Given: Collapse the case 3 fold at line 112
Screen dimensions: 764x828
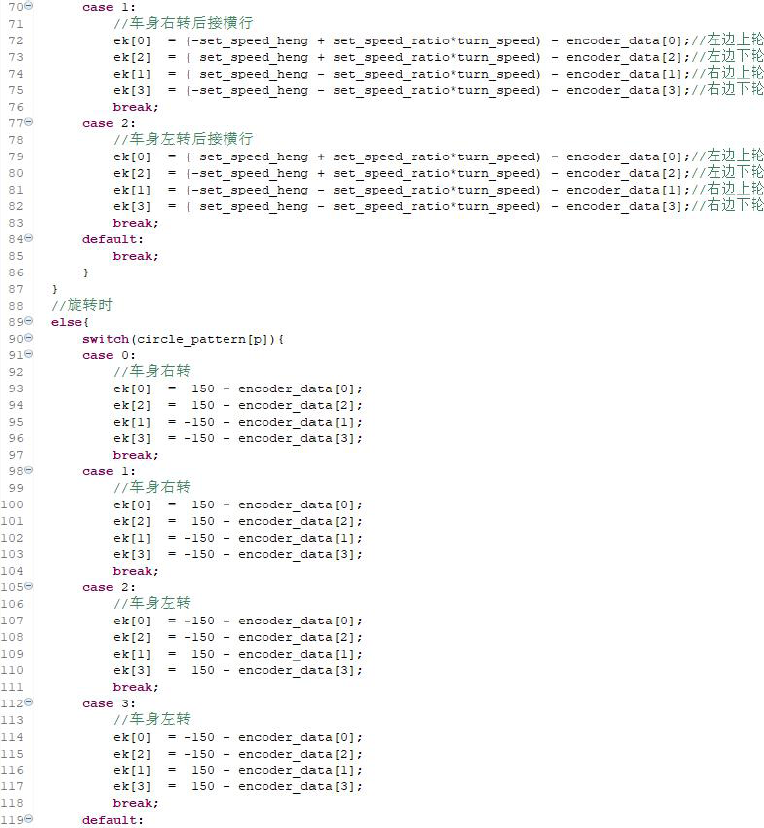Looking at the screenshot, I should point(29,702).
